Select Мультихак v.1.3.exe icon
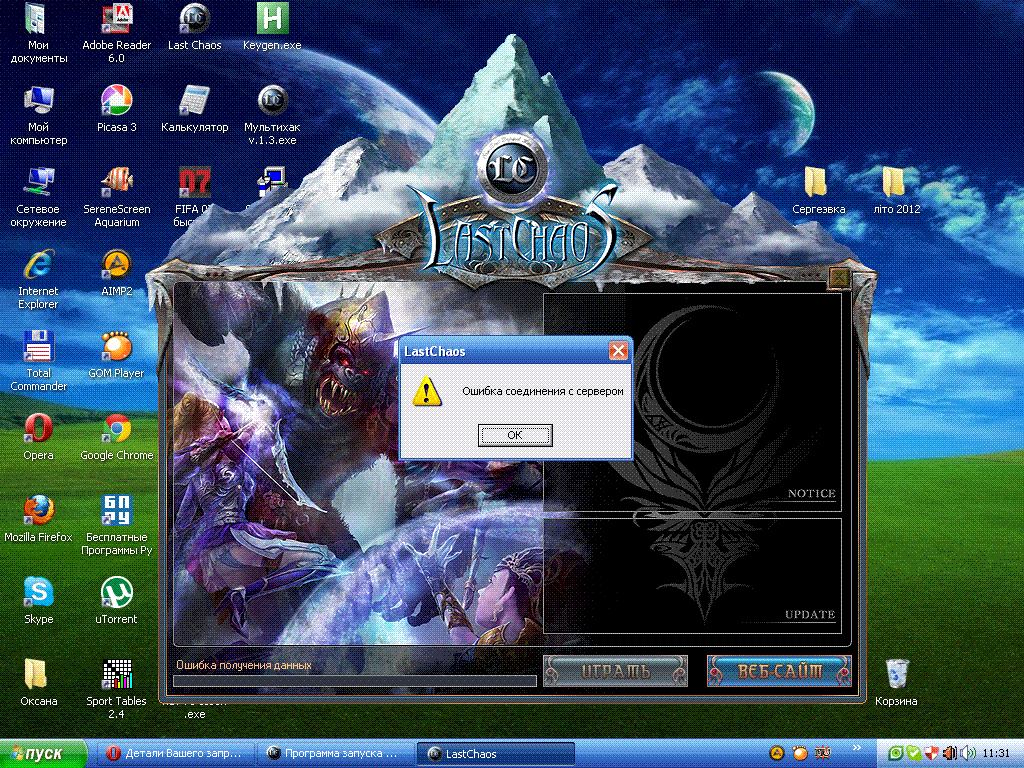 point(272,116)
